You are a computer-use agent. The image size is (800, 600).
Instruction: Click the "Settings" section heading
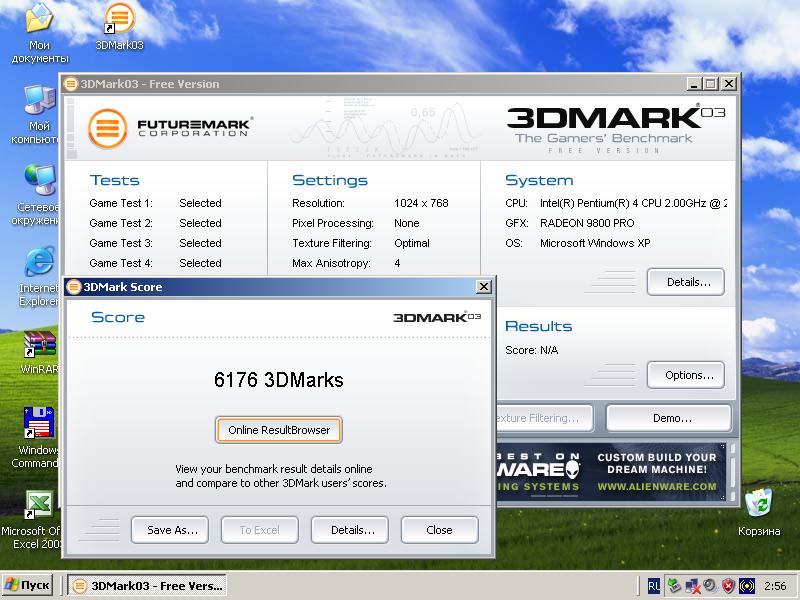(330, 180)
